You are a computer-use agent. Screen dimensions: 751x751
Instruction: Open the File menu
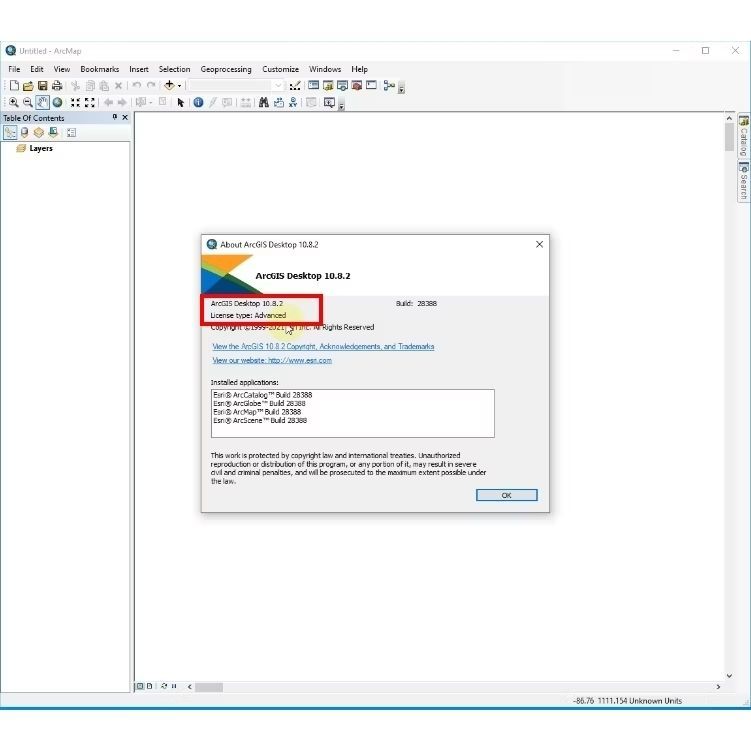(x=14, y=69)
